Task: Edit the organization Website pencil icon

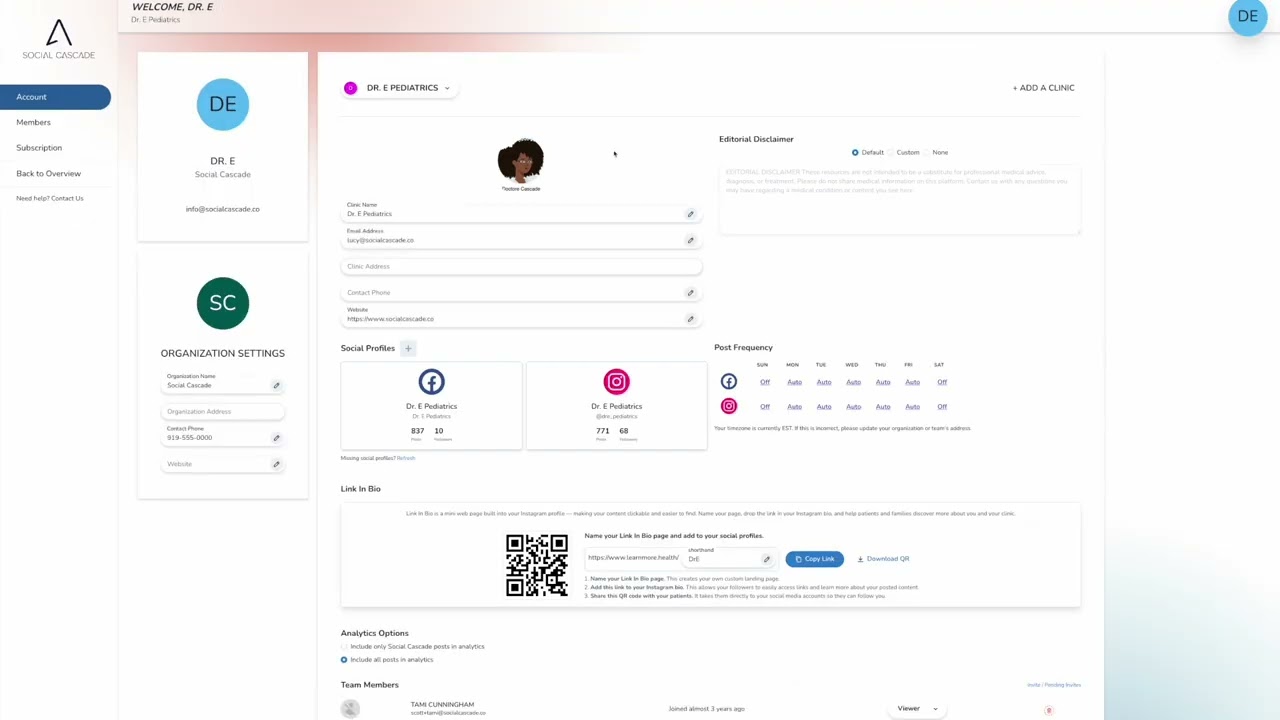Action: (277, 464)
